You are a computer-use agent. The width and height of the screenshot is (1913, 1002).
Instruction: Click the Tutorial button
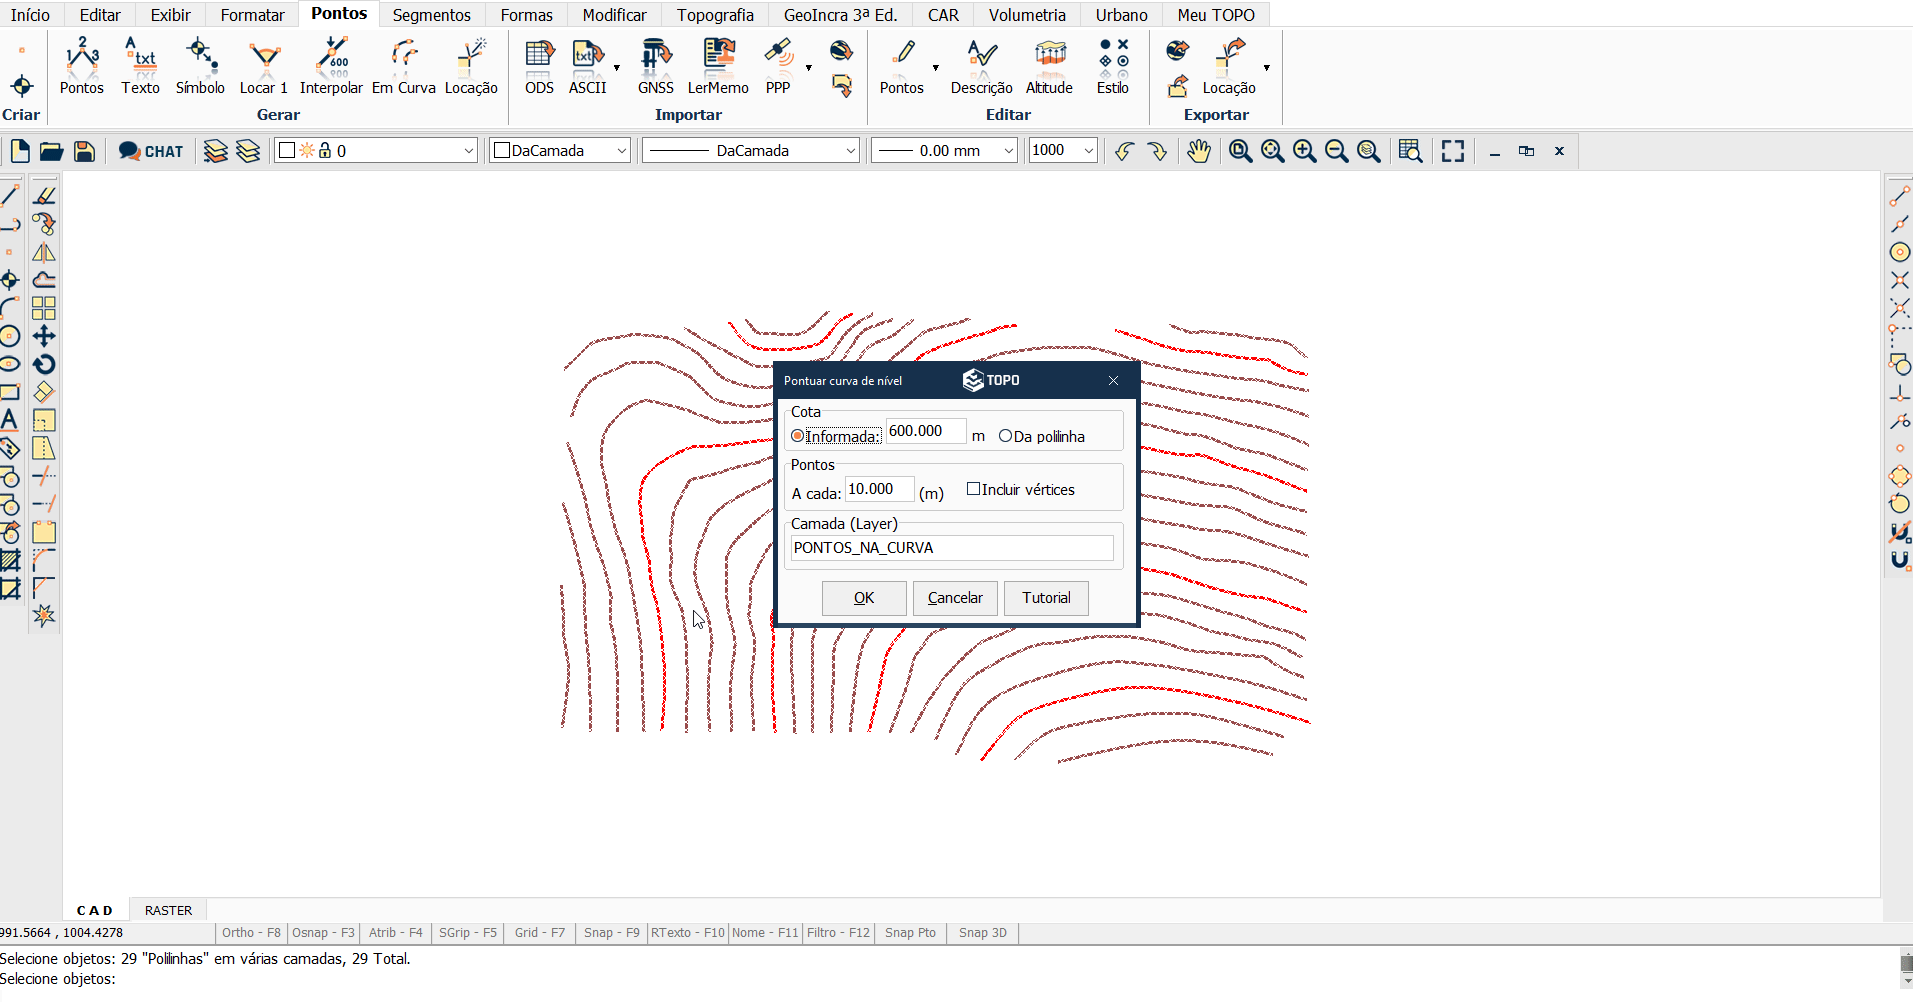(x=1046, y=598)
